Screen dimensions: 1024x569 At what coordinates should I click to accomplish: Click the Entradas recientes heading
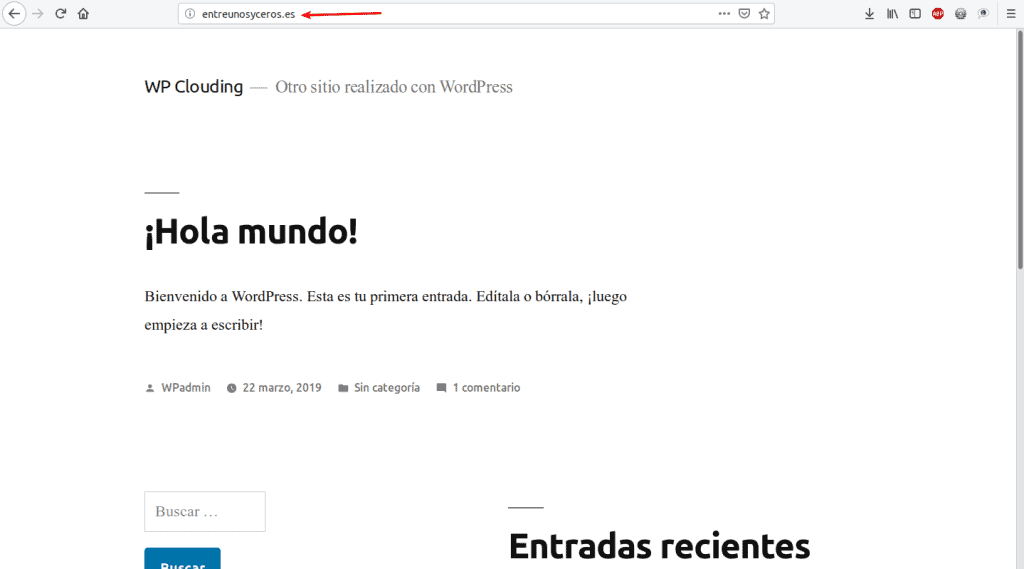(659, 546)
